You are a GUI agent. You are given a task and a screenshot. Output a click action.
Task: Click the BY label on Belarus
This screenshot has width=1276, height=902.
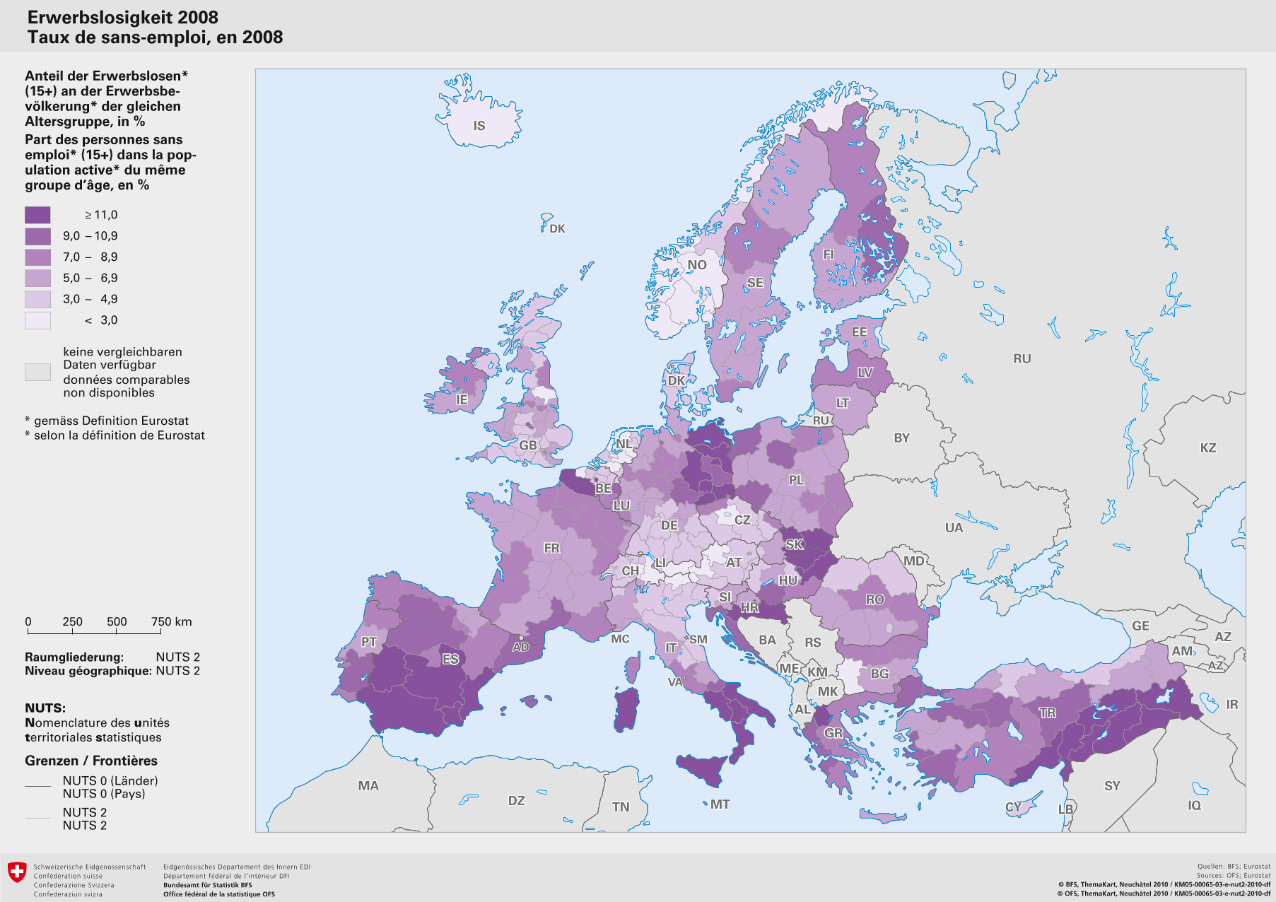click(x=902, y=438)
